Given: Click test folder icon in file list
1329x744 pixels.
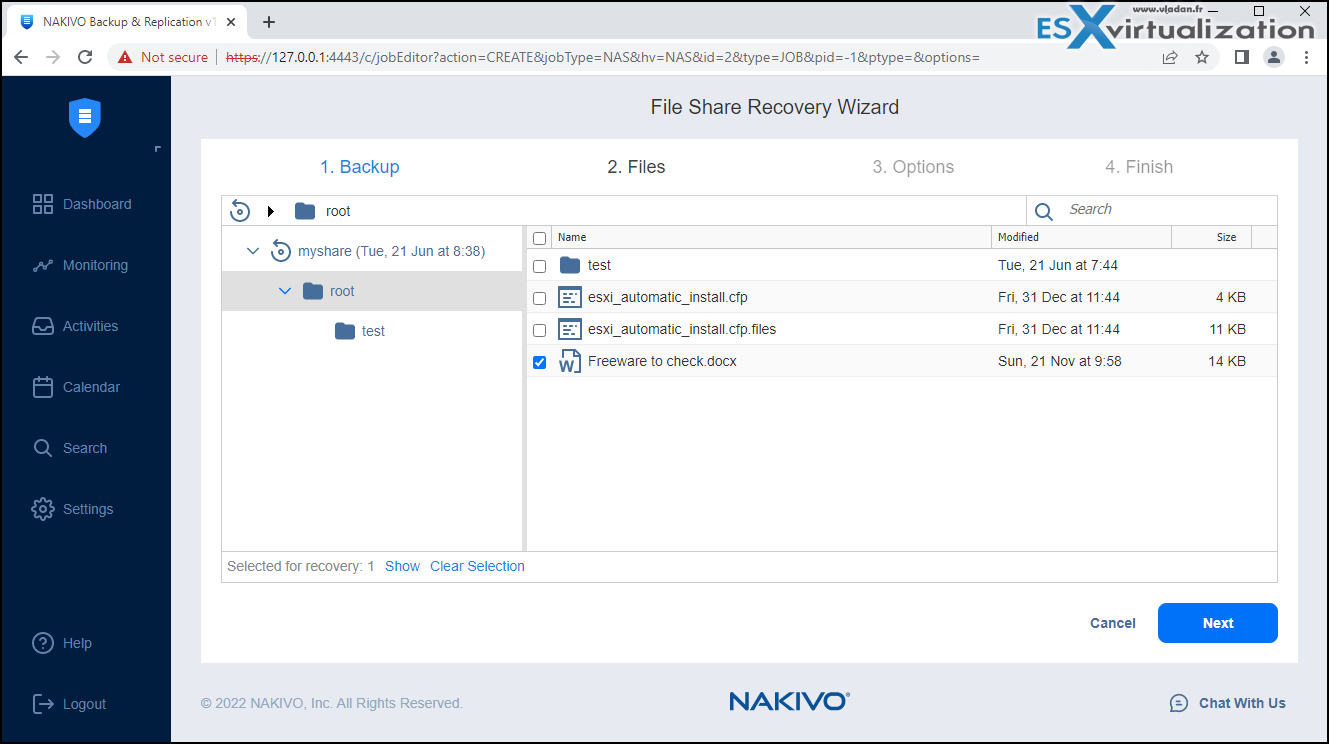Looking at the screenshot, I should pyautogui.click(x=570, y=265).
